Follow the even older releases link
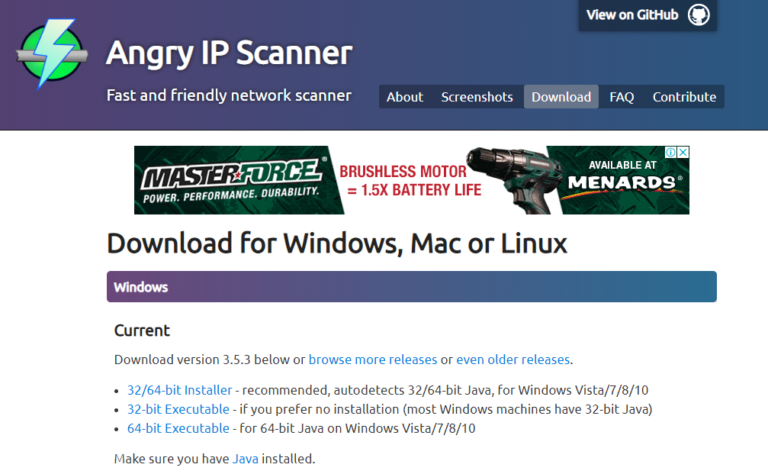The width and height of the screenshot is (768, 474). click(x=513, y=359)
